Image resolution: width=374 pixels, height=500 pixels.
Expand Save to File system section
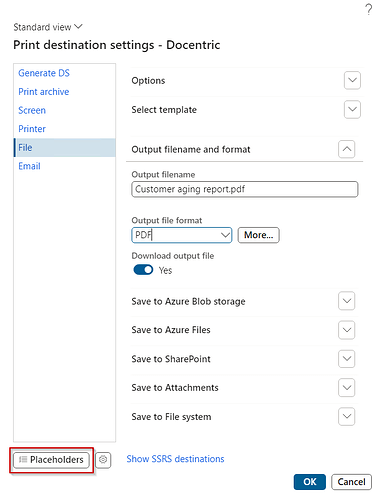pyautogui.click(x=347, y=417)
